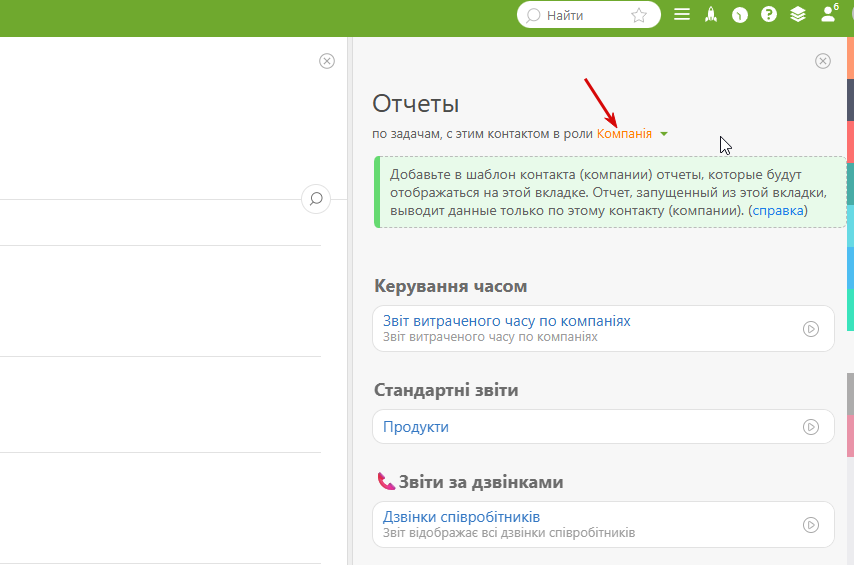Viewport: 854px width, 565px height.
Task: Click the round clock icon in top bar
Action: (740, 15)
